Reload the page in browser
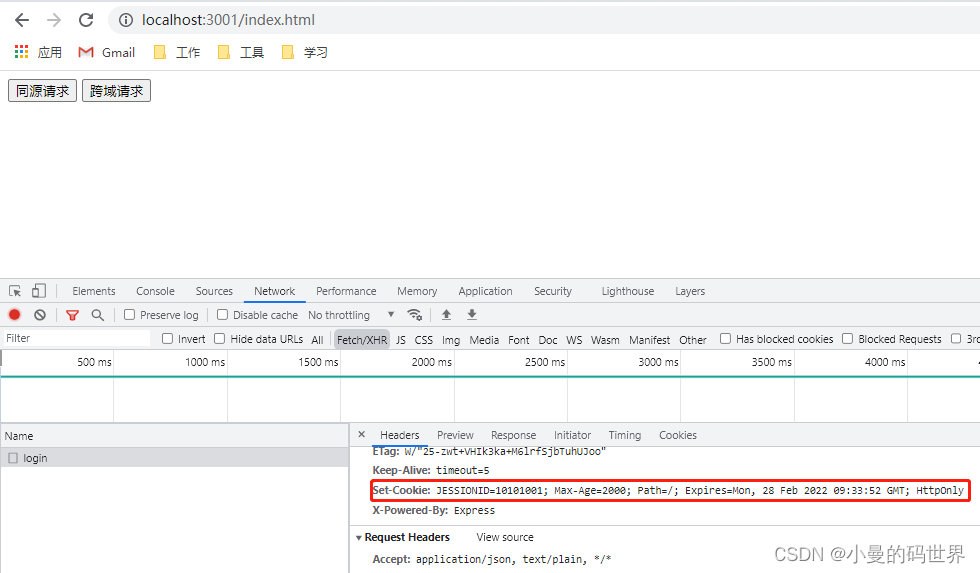This screenshot has width=980, height=573. pyautogui.click(x=86, y=20)
